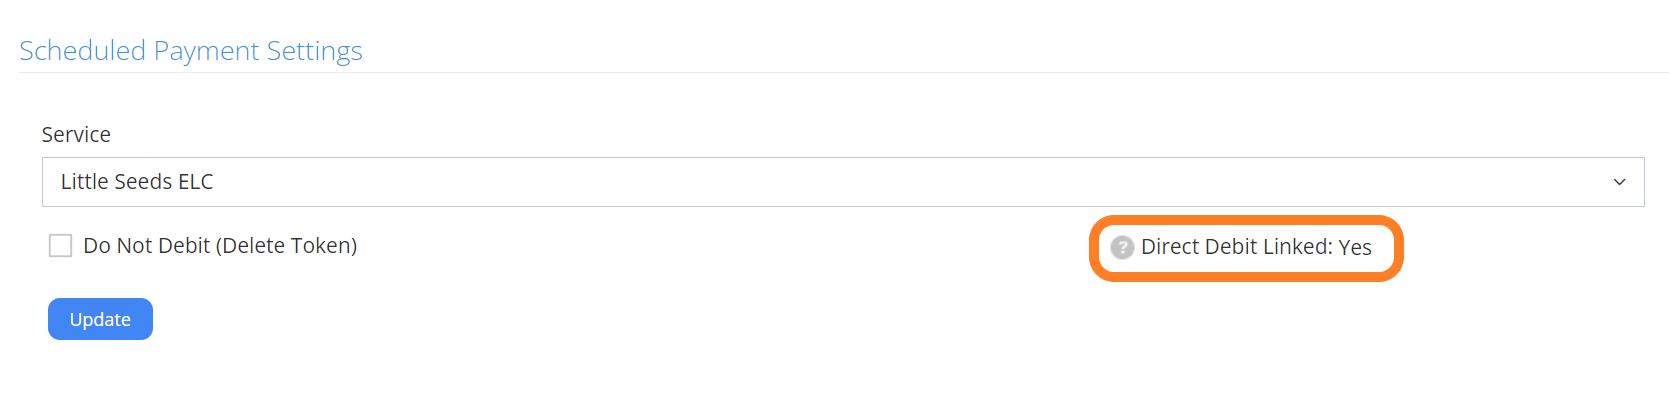
Task: Click the "Direct Debit Linked: Yes" text
Action: pyautogui.click(x=1256, y=247)
